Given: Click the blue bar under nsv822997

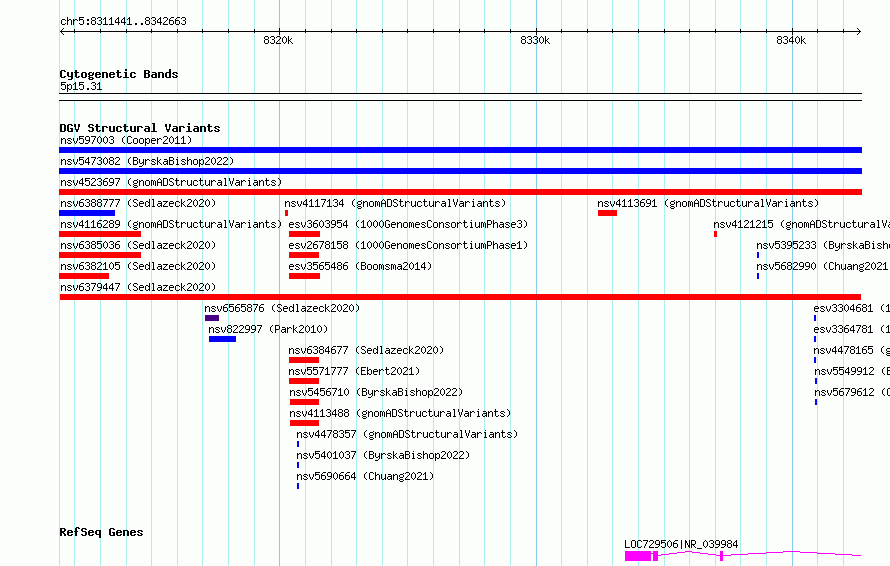Looking at the screenshot, I should click(x=222, y=339).
